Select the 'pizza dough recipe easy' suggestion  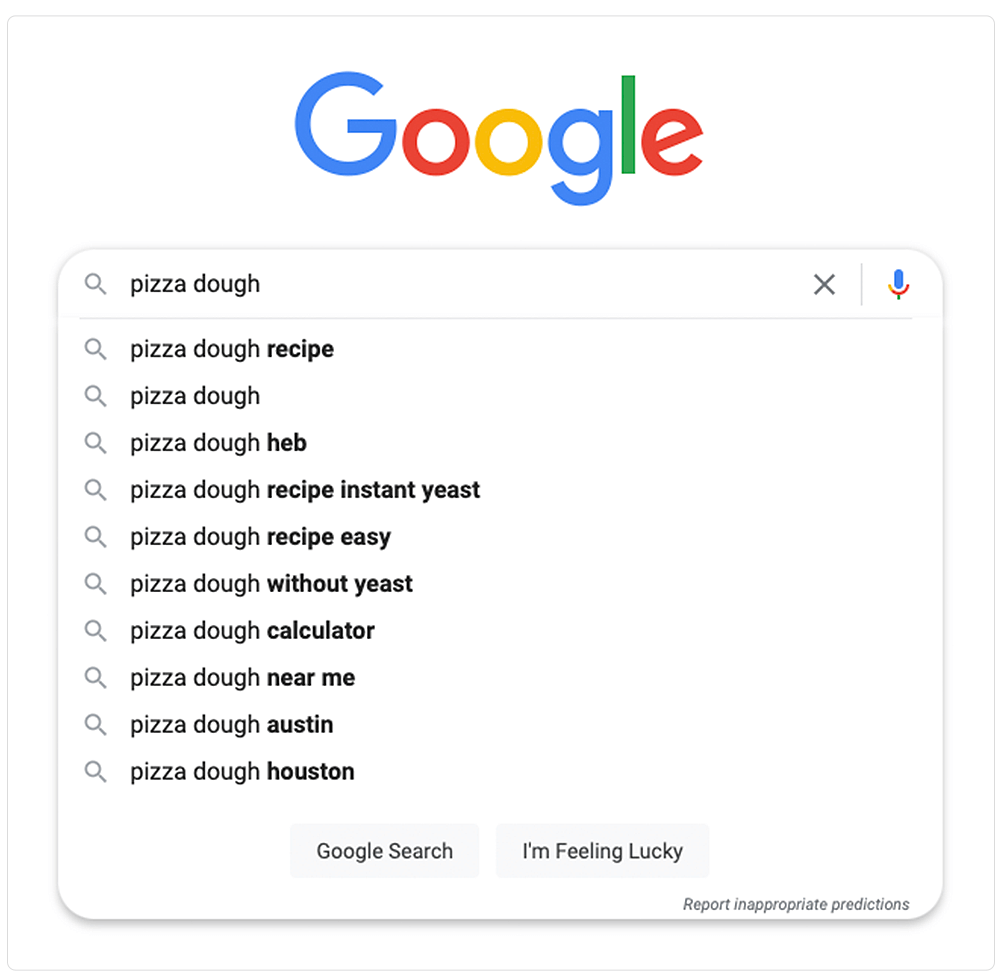click(259, 537)
